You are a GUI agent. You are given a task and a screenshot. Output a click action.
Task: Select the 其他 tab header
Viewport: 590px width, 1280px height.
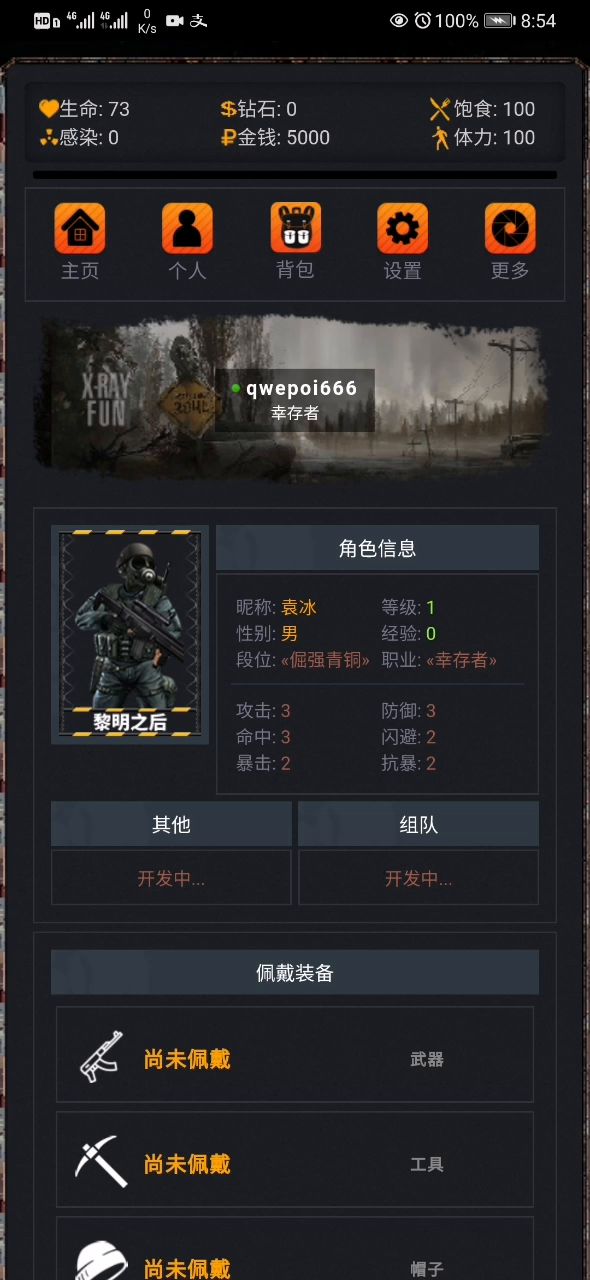point(171,824)
